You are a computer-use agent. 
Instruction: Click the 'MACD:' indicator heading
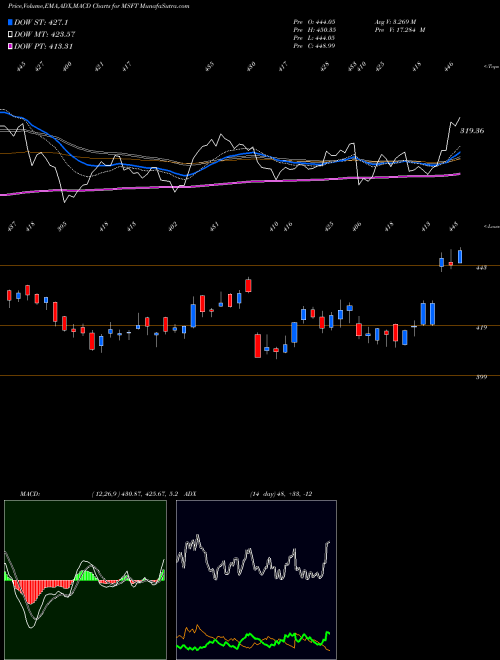coord(29,494)
